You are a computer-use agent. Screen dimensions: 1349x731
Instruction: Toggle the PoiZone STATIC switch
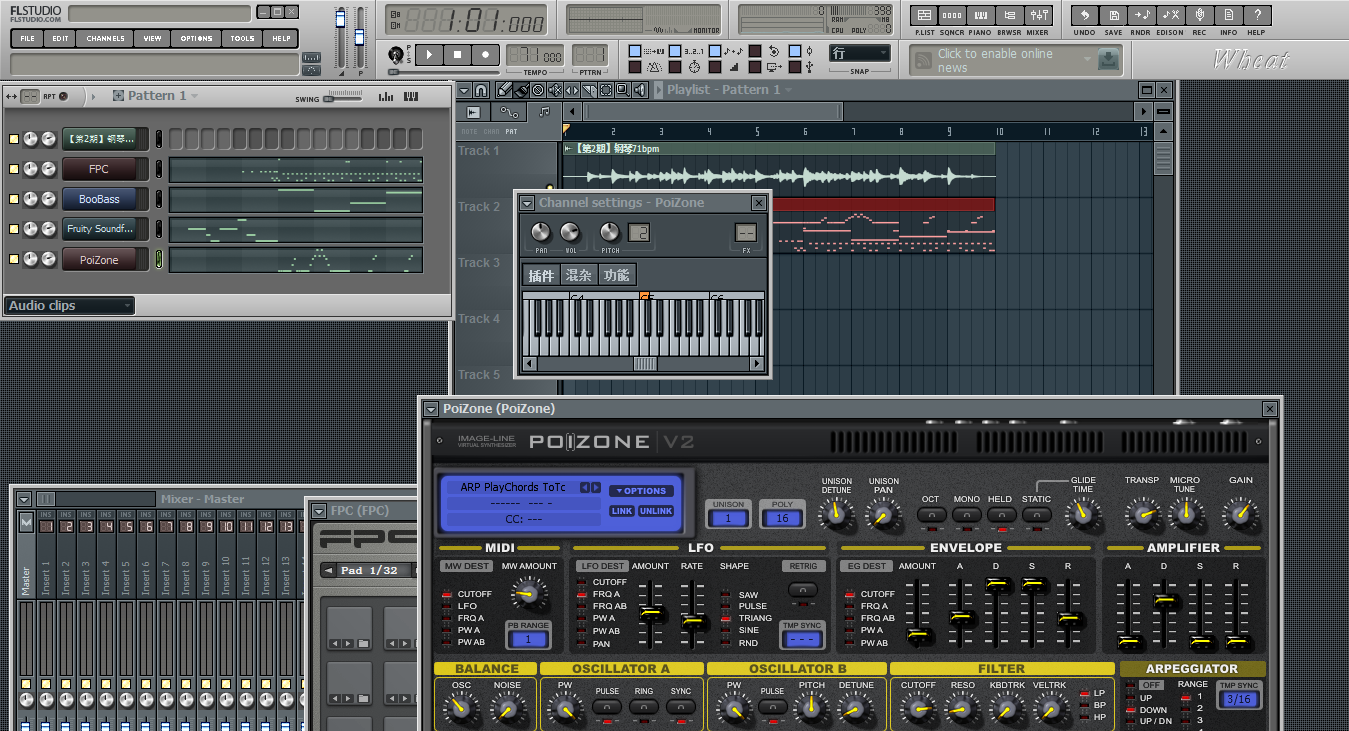[x=1036, y=516]
